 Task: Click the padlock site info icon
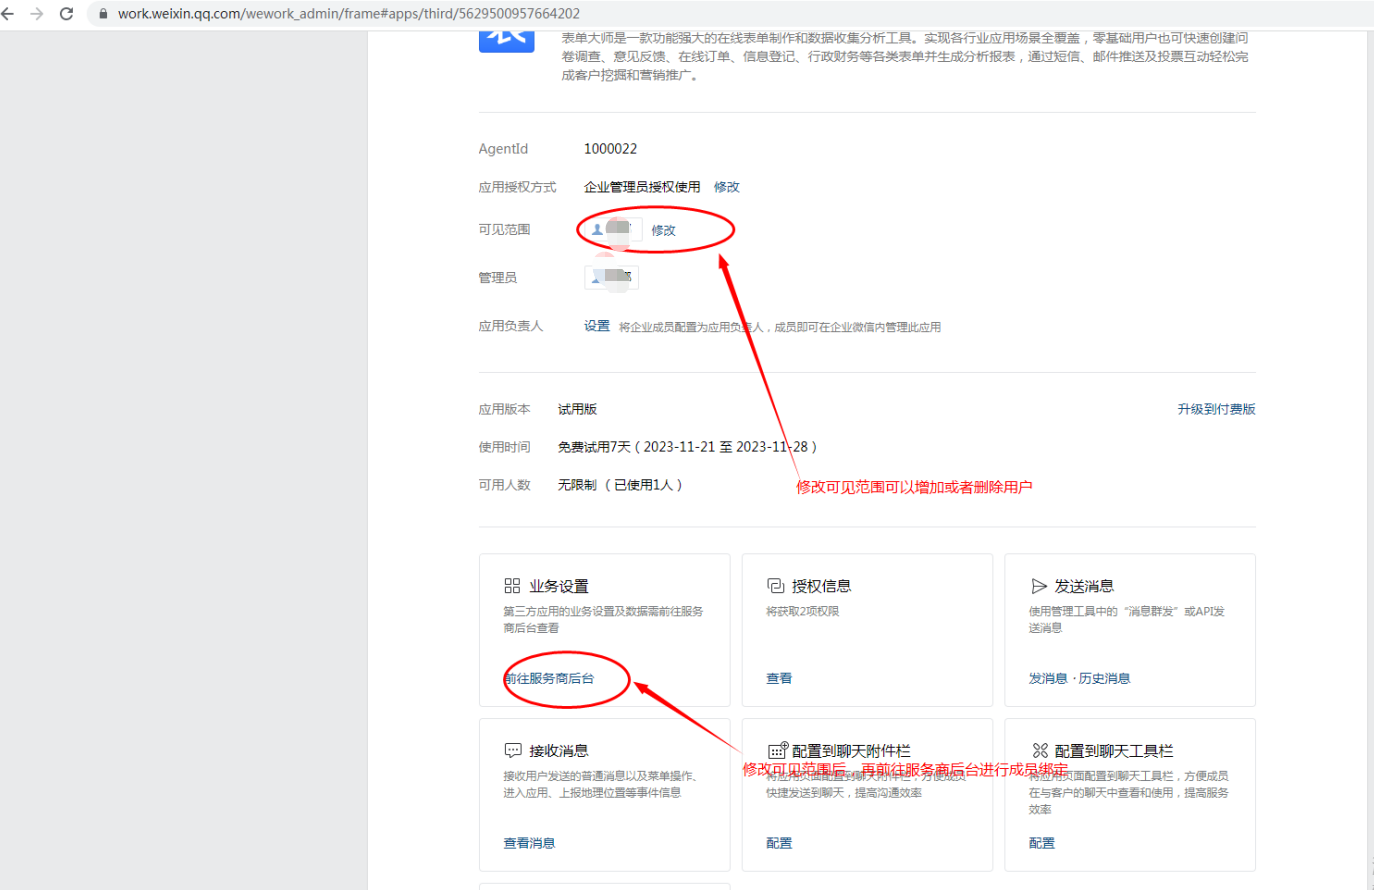pos(103,14)
